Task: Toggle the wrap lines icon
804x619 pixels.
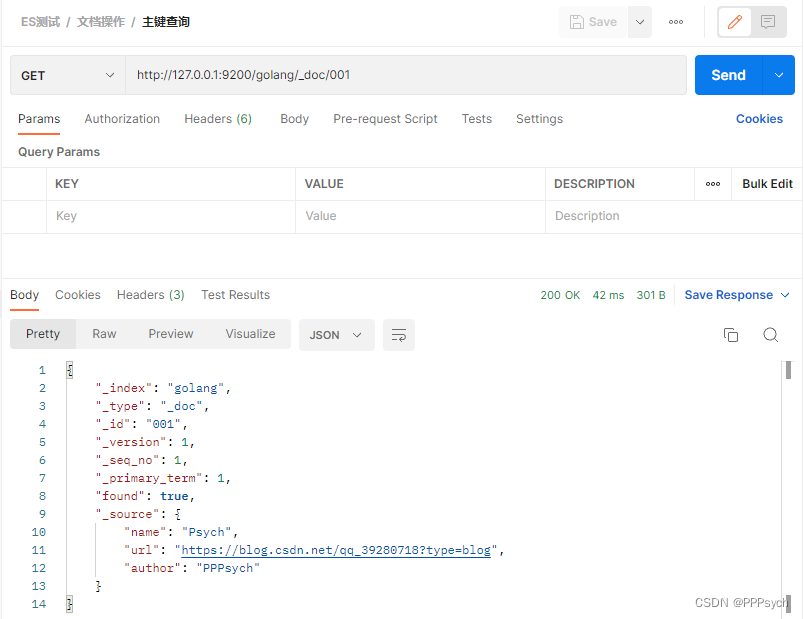Action: [x=399, y=335]
